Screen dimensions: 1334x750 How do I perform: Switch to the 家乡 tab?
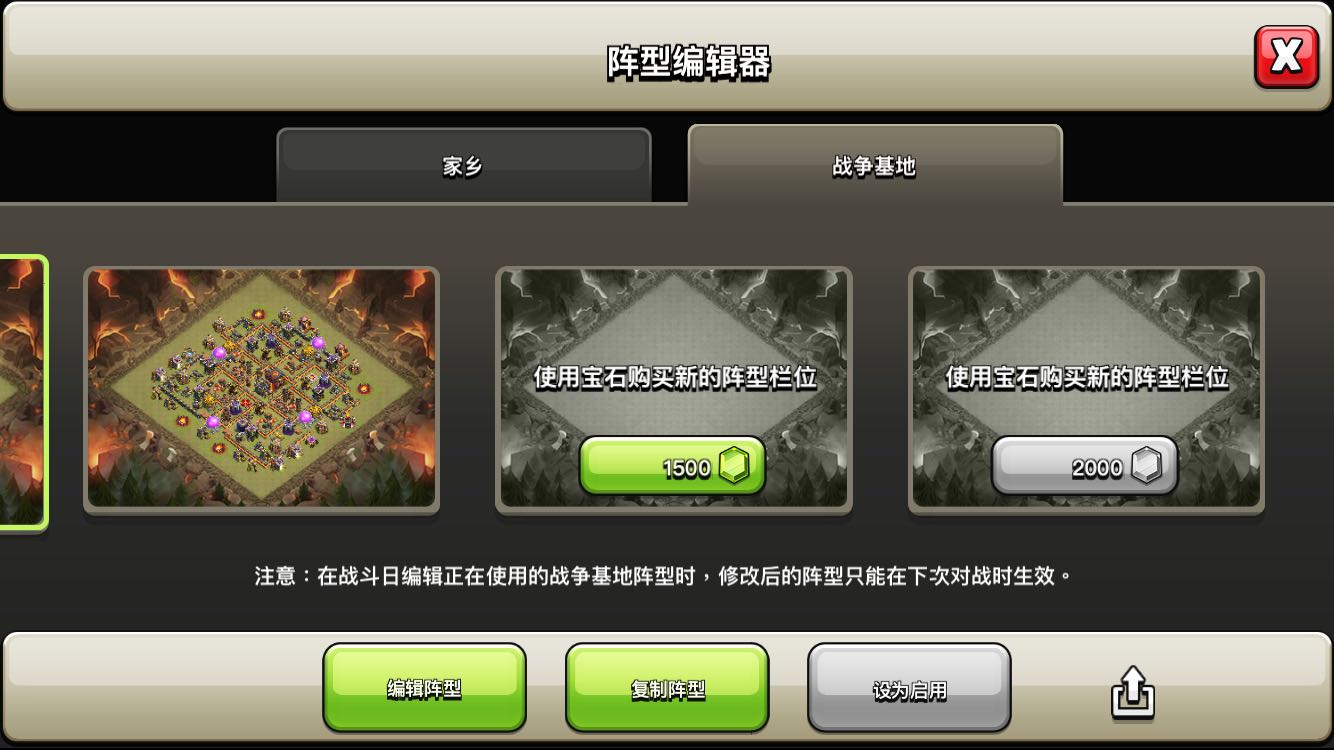pos(463,166)
